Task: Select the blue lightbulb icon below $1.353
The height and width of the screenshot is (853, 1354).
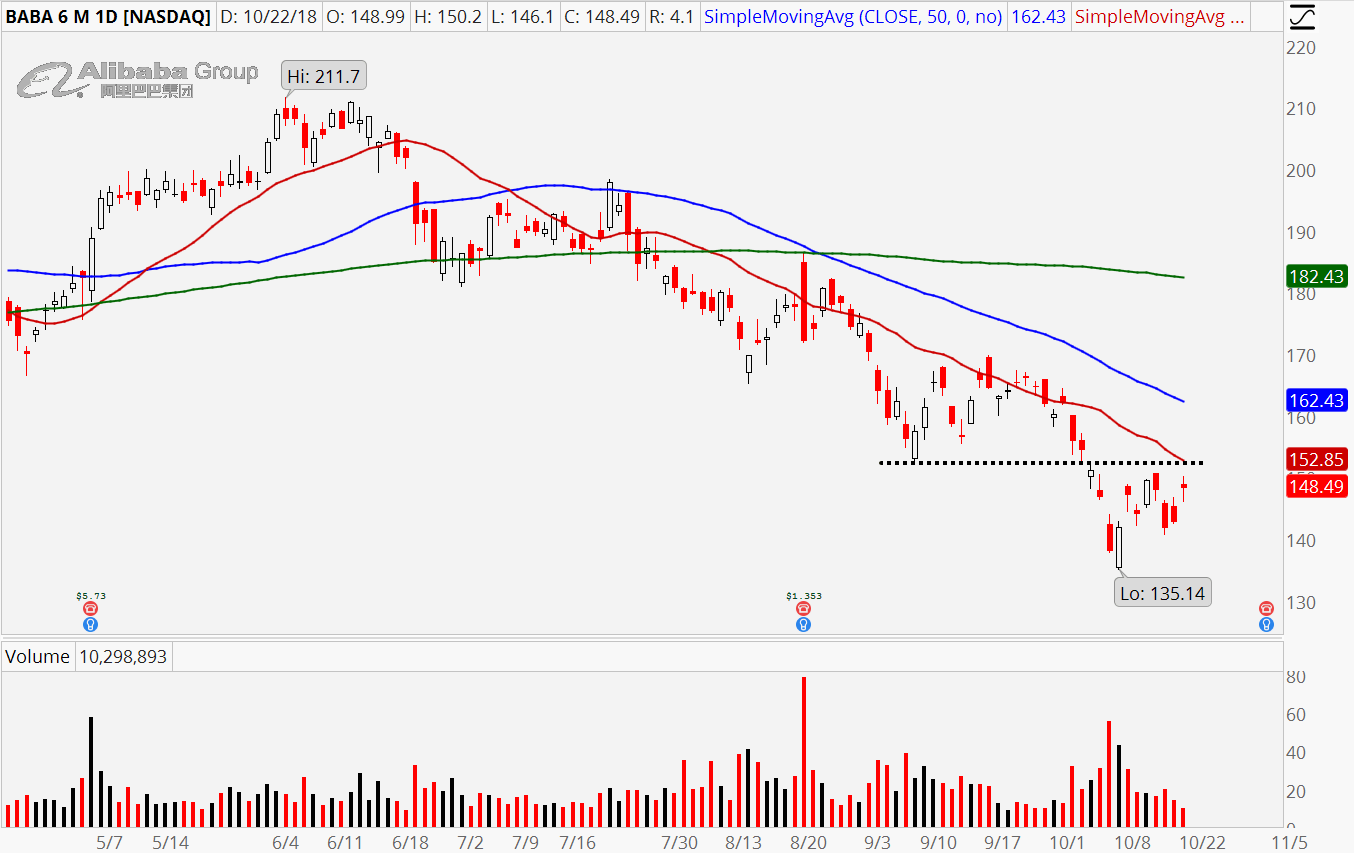Action: tap(802, 624)
